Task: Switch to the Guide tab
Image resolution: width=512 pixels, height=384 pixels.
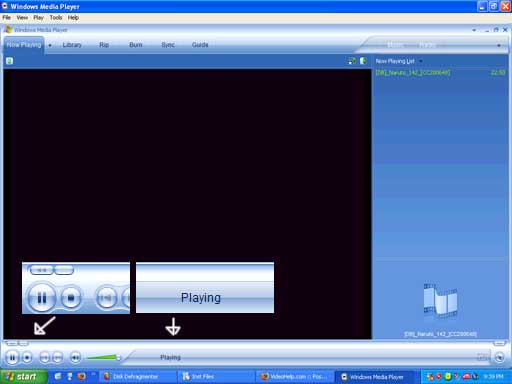Action: point(200,45)
